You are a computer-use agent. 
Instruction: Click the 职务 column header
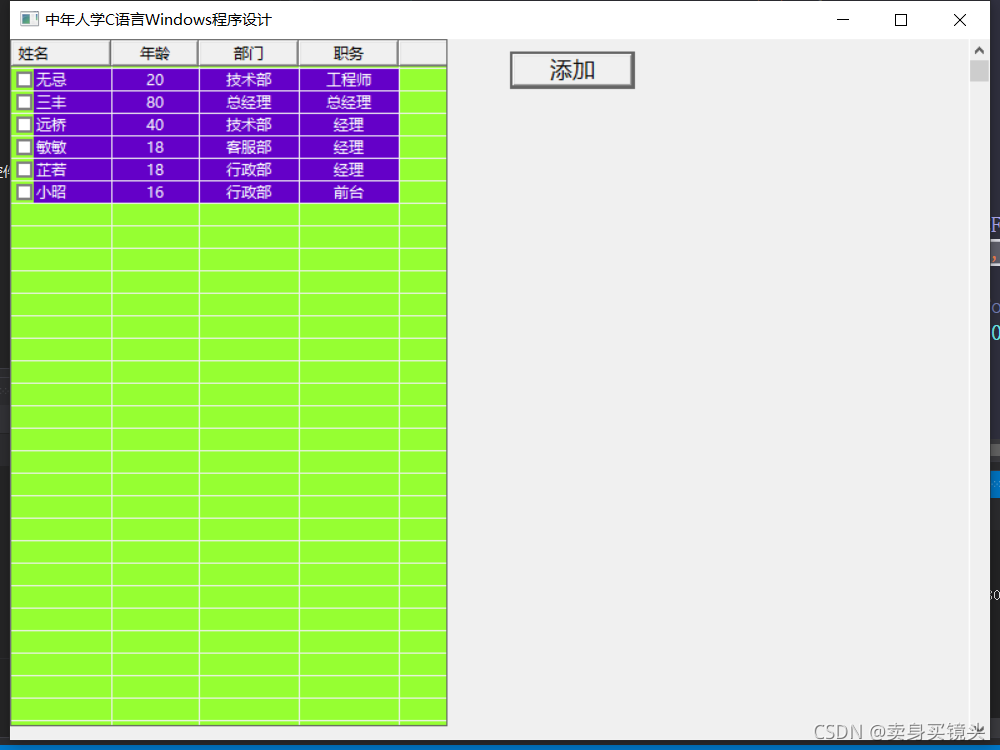[348, 53]
